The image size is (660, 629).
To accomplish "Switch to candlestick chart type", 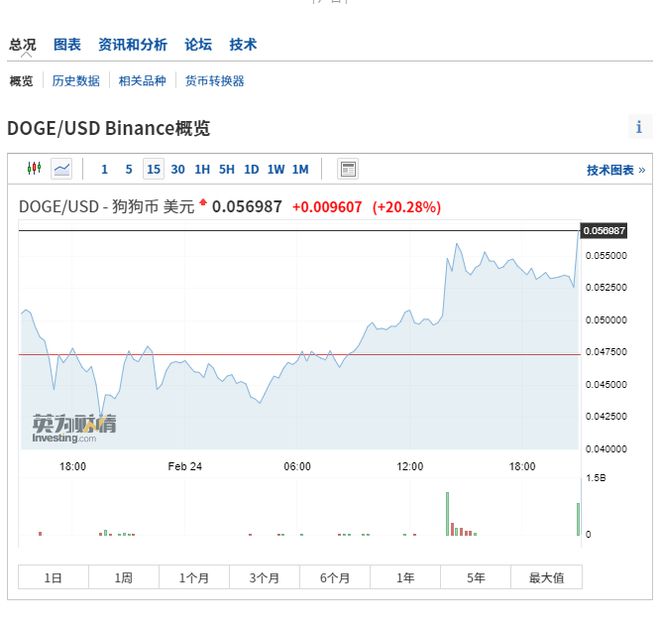I will [x=34, y=169].
